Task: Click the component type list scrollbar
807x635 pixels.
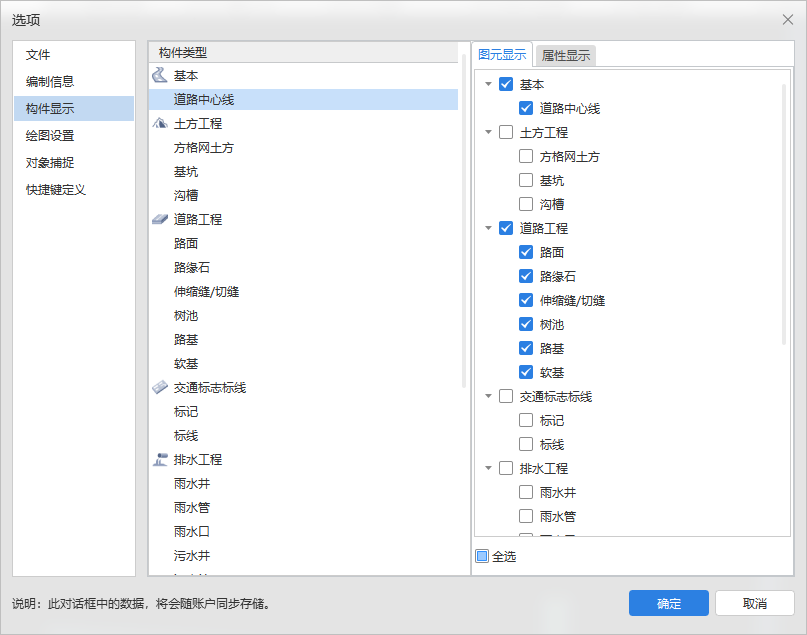Action: [x=464, y=220]
